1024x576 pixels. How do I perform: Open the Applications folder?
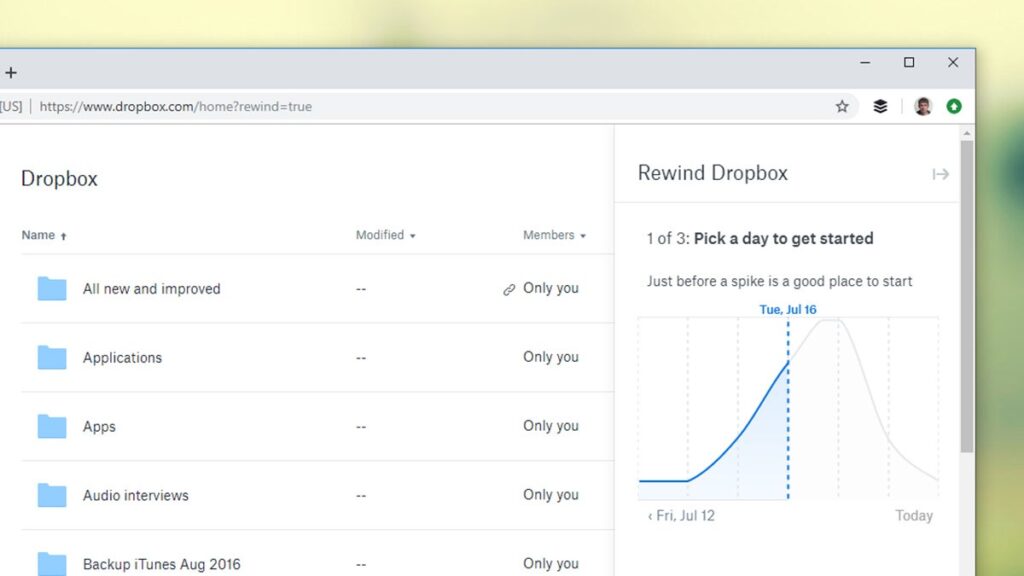[x=122, y=358]
